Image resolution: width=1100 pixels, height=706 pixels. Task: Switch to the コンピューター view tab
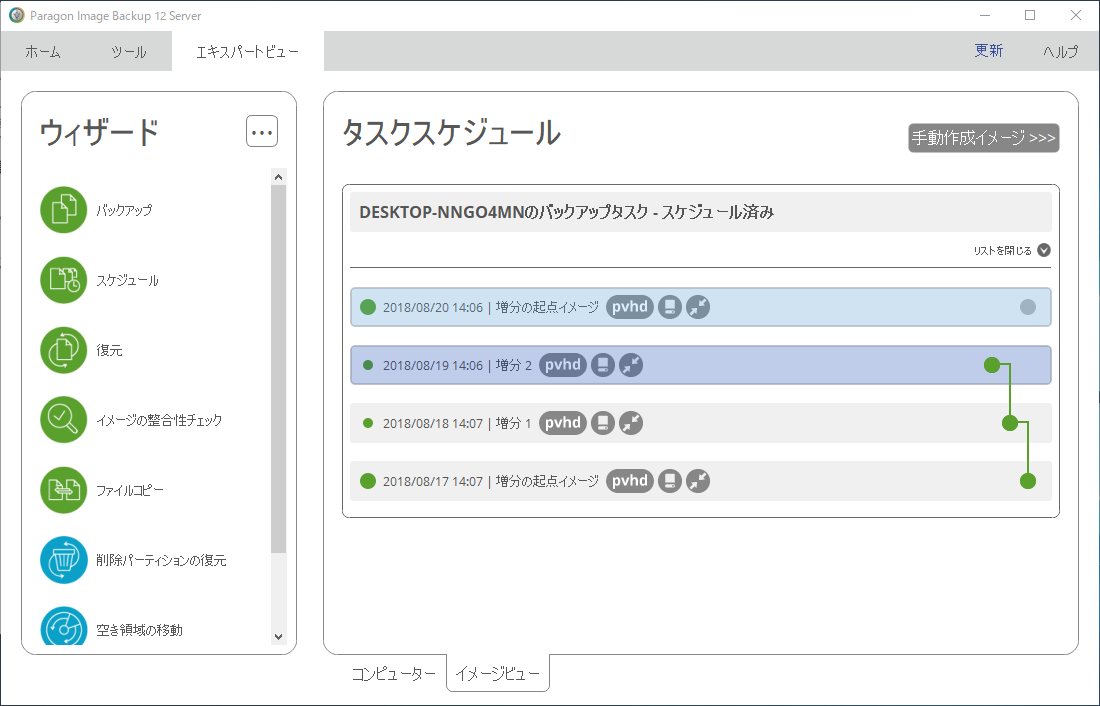393,674
